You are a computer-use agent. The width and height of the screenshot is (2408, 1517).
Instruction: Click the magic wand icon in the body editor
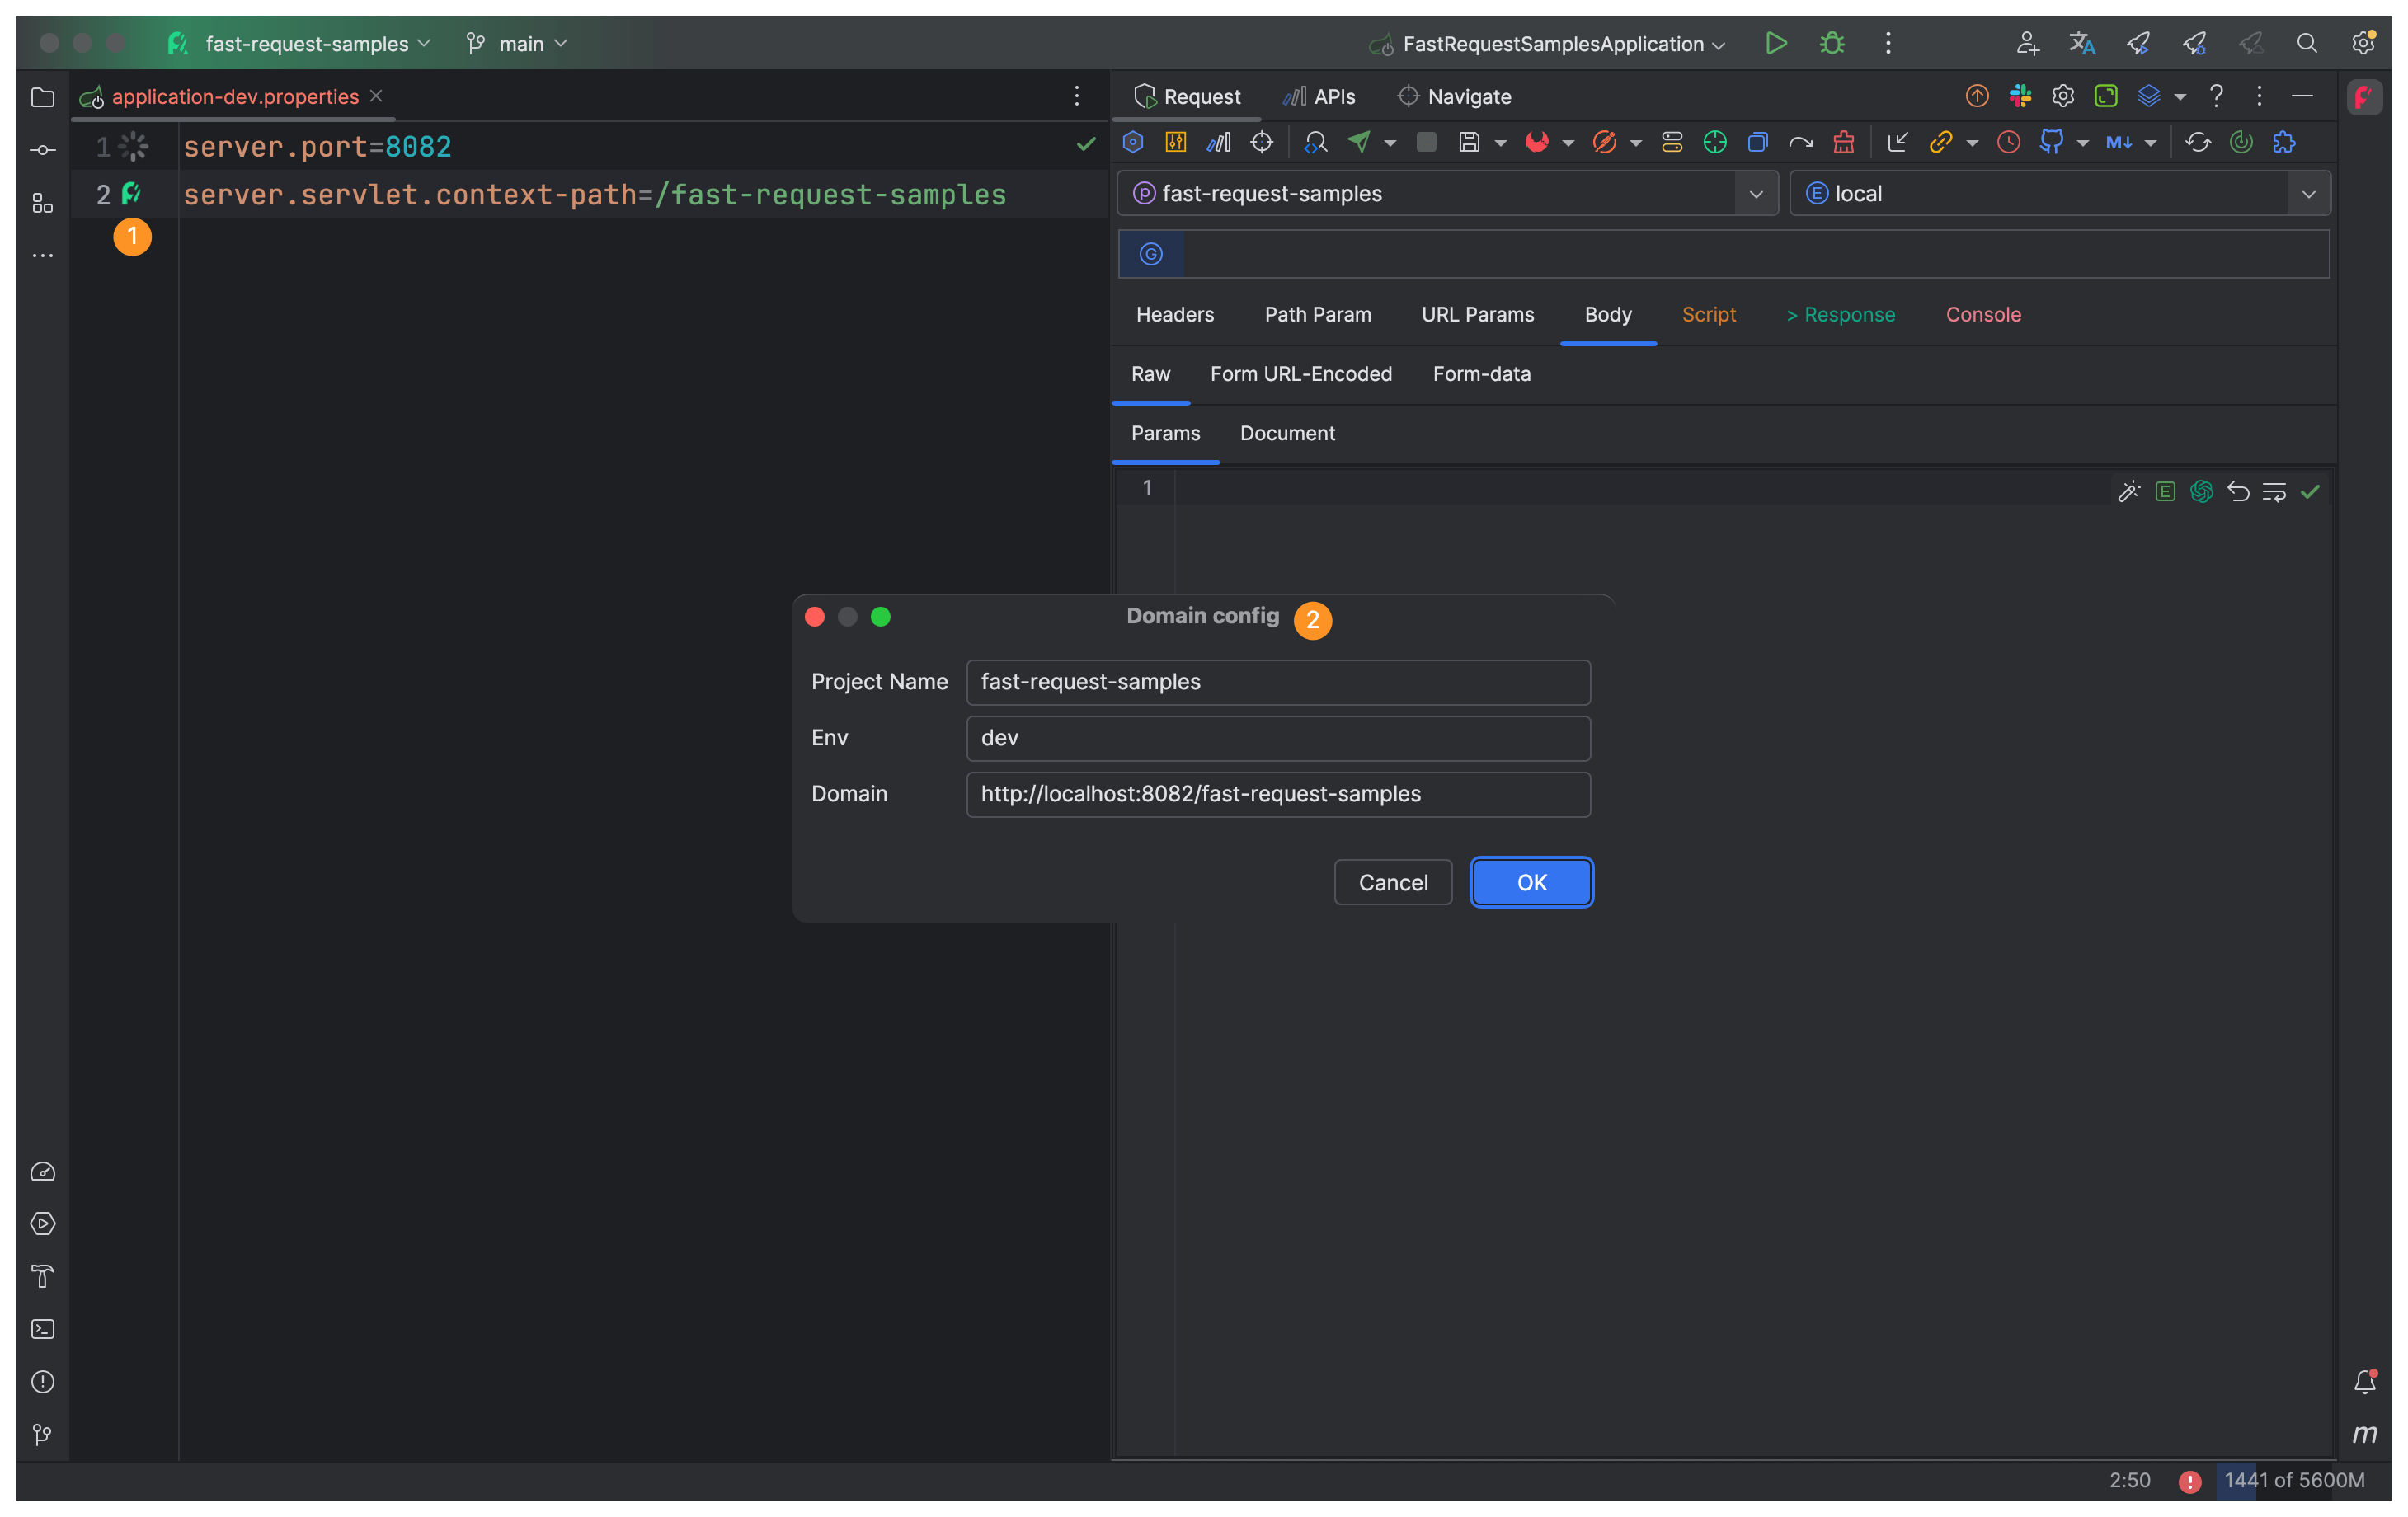tap(2129, 491)
